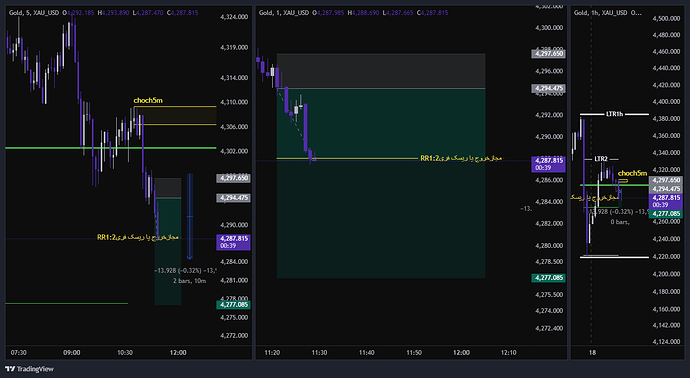
Task: Select the green profit zone on the 1-minute chart
Action: [x=381, y=183]
